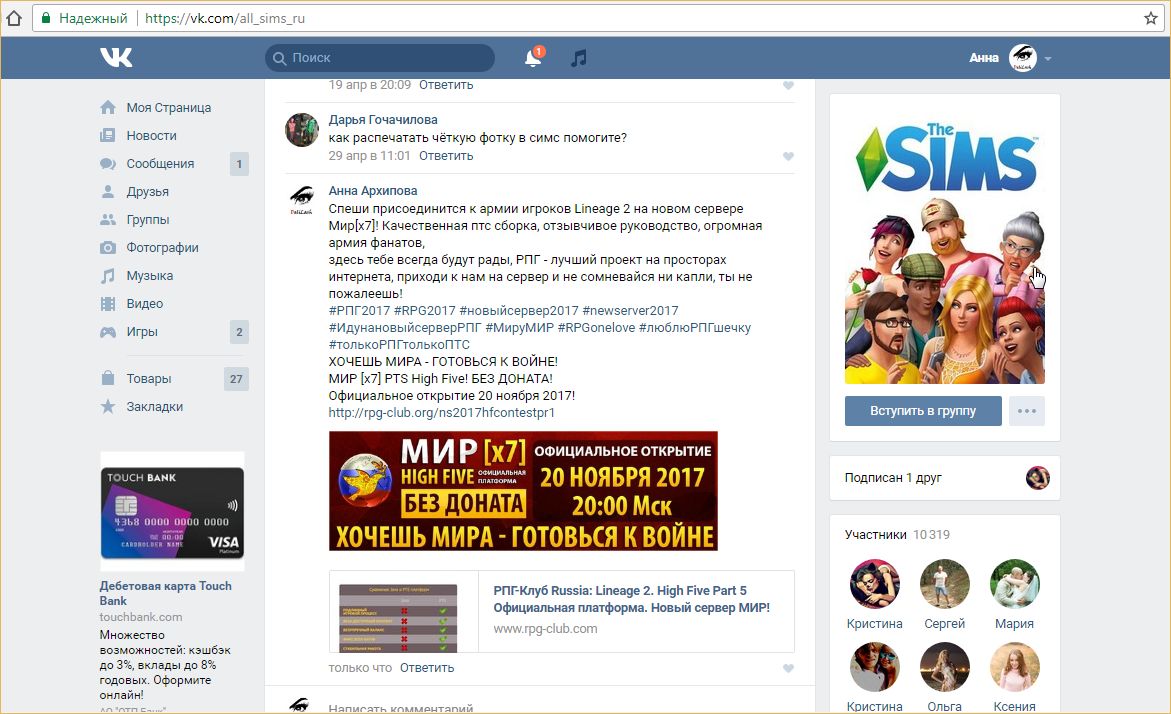Image resolution: width=1171 pixels, height=714 pixels.
Task: Open the rpg-club.org link in the comment
Action: [441, 412]
